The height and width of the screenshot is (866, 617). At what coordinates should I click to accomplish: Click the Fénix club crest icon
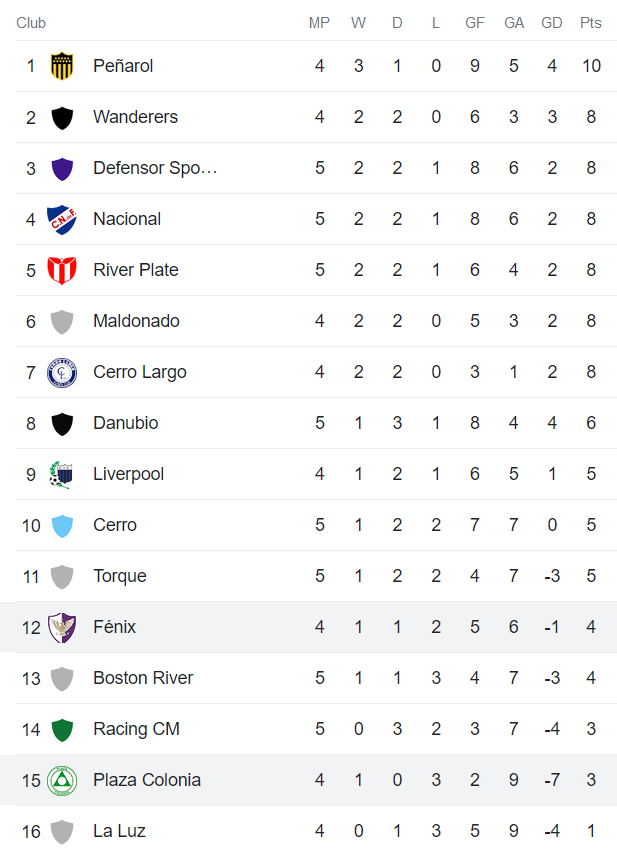[62, 627]
